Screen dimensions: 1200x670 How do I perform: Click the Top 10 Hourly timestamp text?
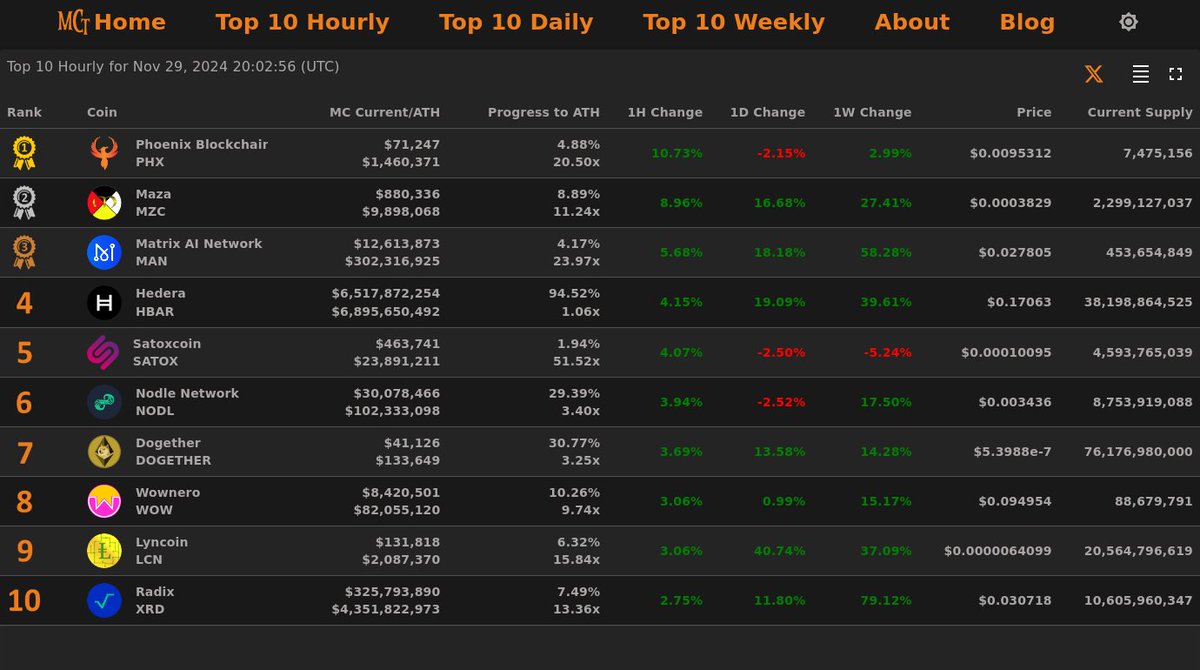tap(173, 67)
